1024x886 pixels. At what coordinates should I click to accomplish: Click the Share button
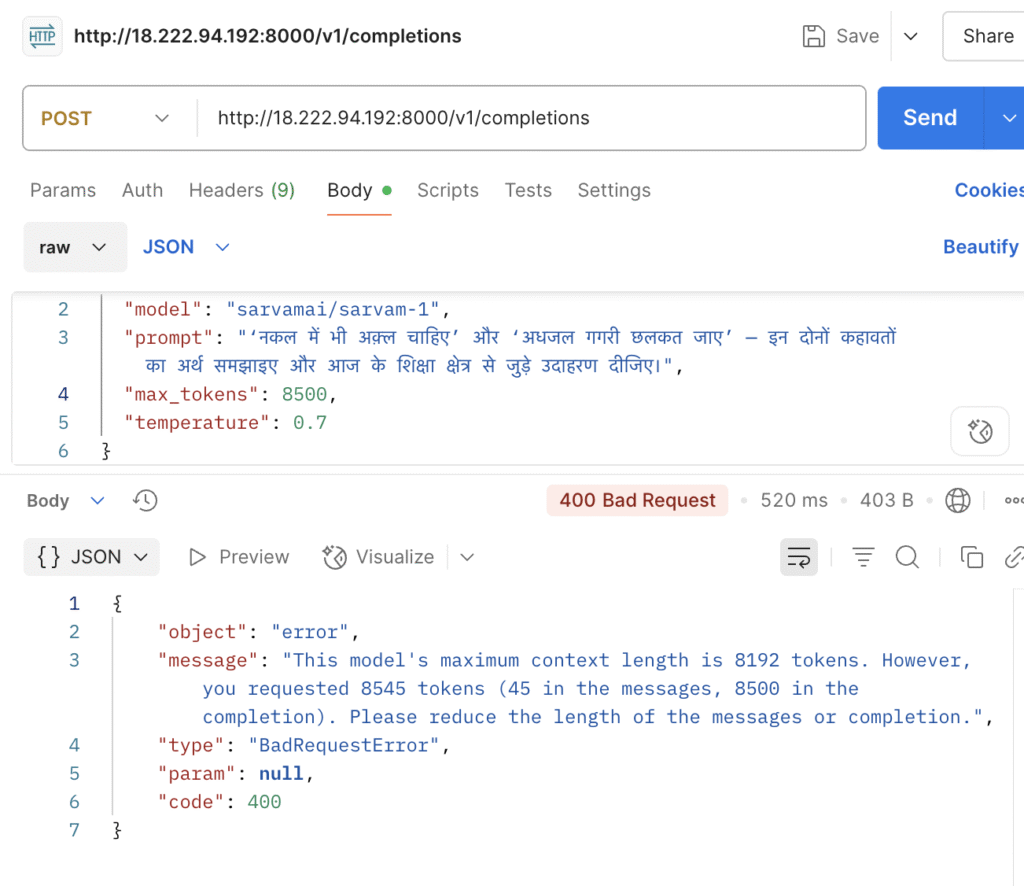pyautogui.click(x=987, y=37)
